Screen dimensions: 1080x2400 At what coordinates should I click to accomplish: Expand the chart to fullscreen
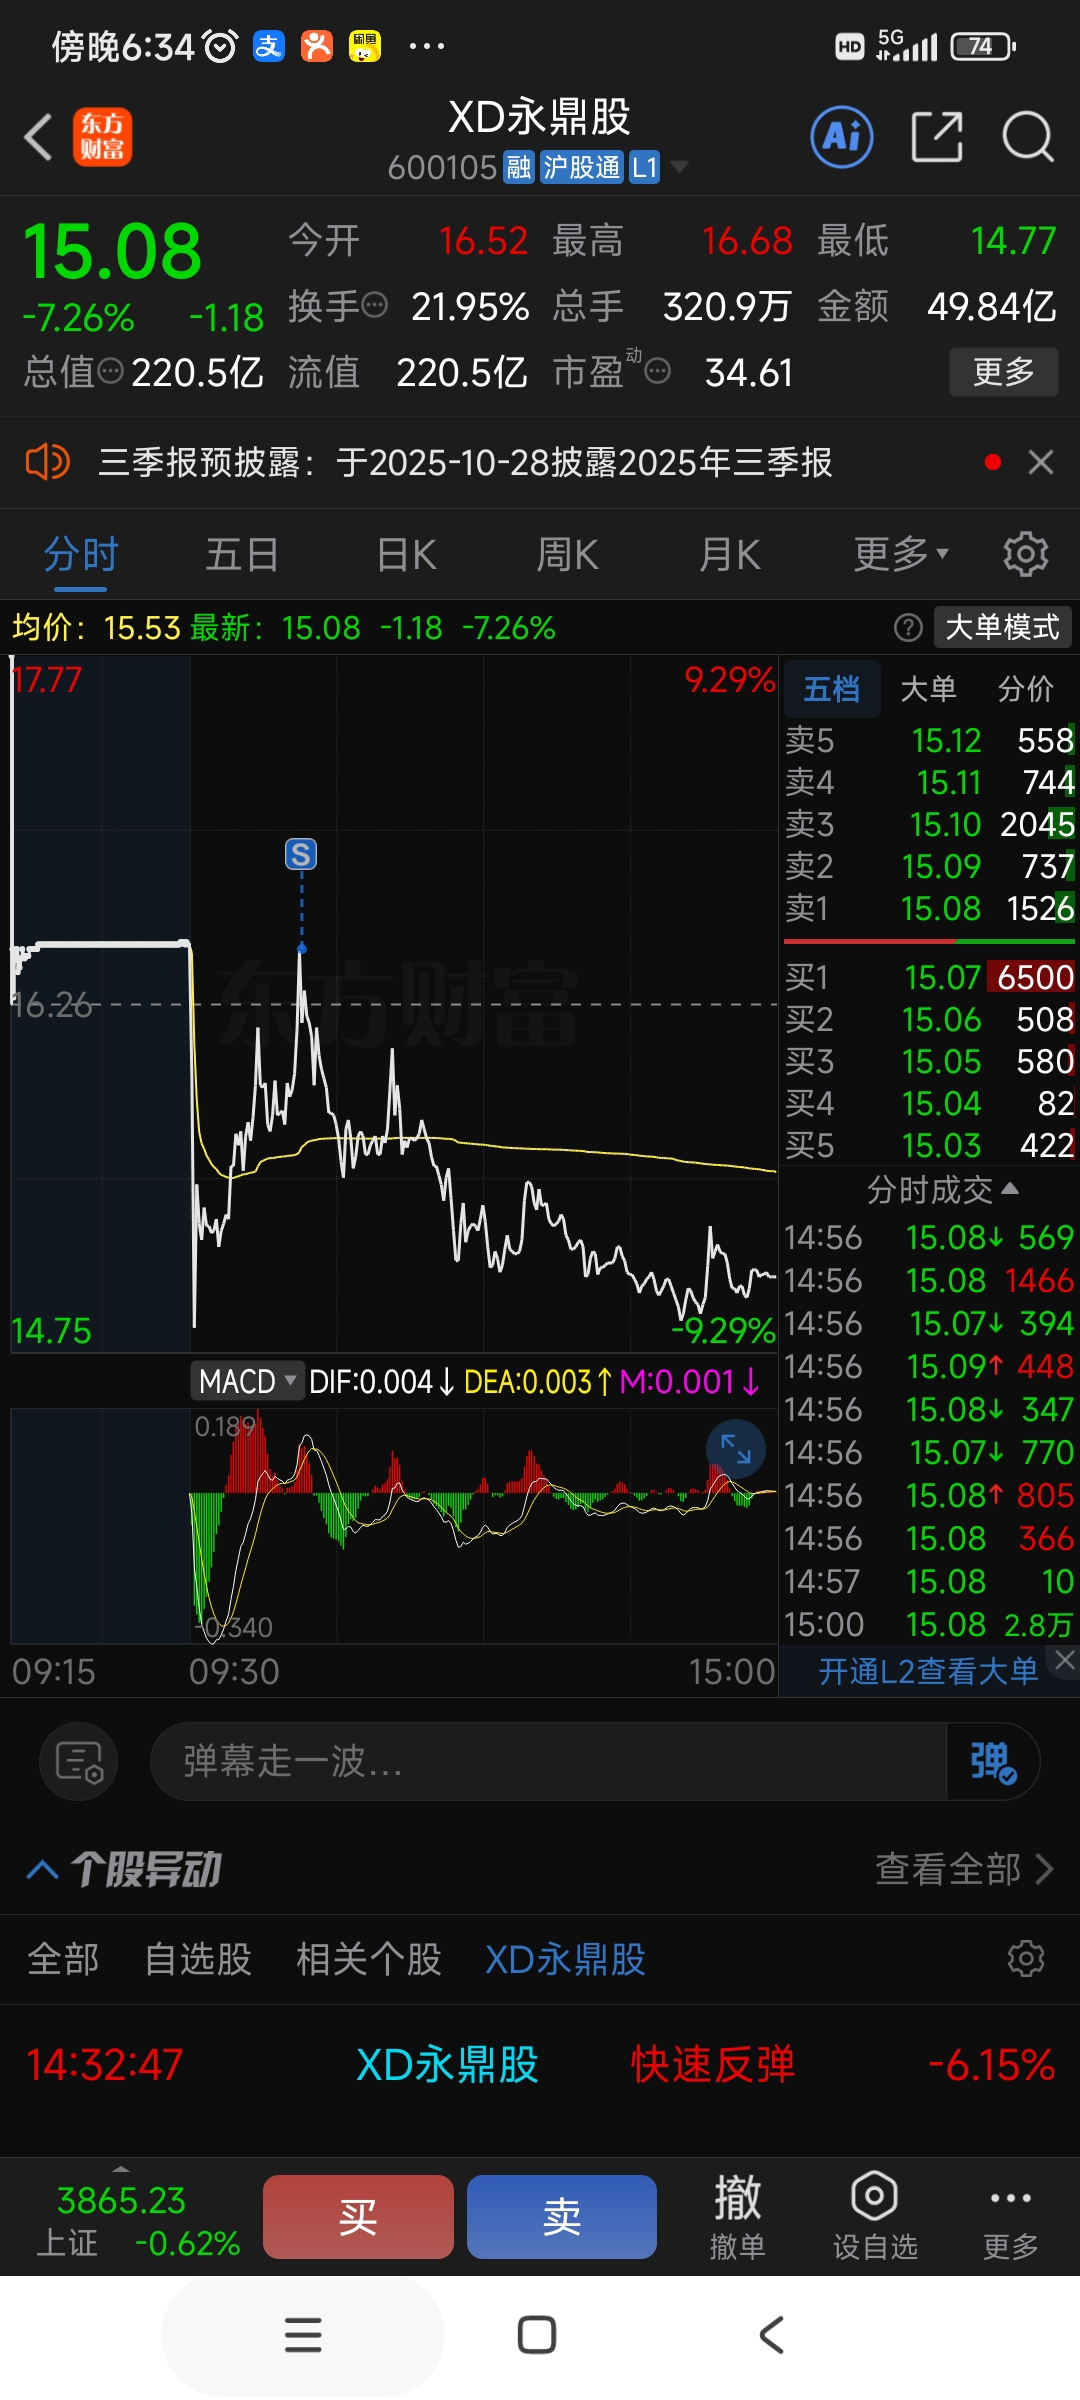pyautogui.click(x=736, y=1449)
